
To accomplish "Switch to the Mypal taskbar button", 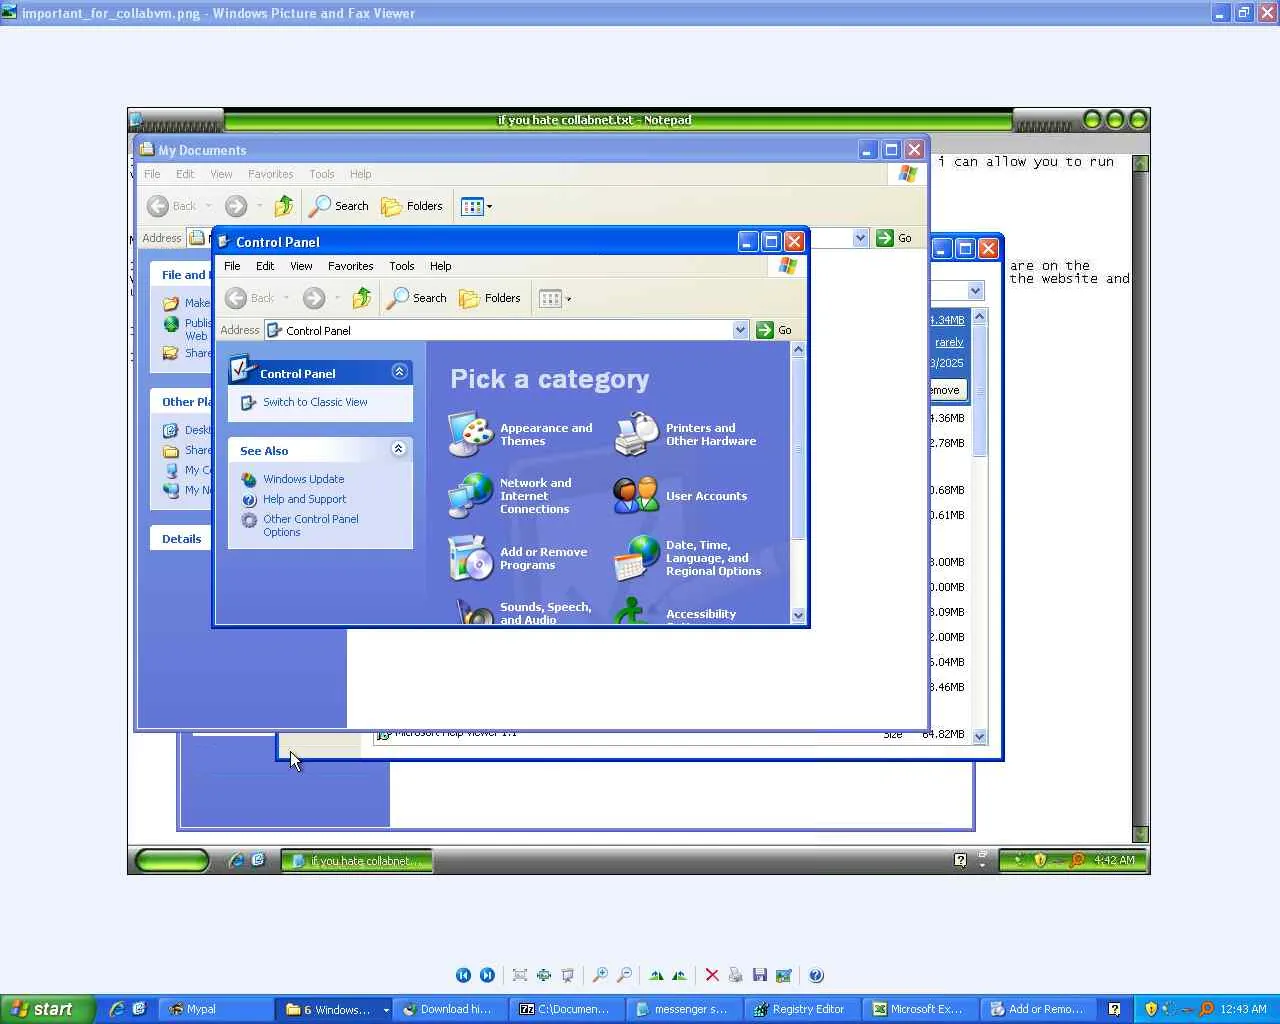I will pos(215,1009).
